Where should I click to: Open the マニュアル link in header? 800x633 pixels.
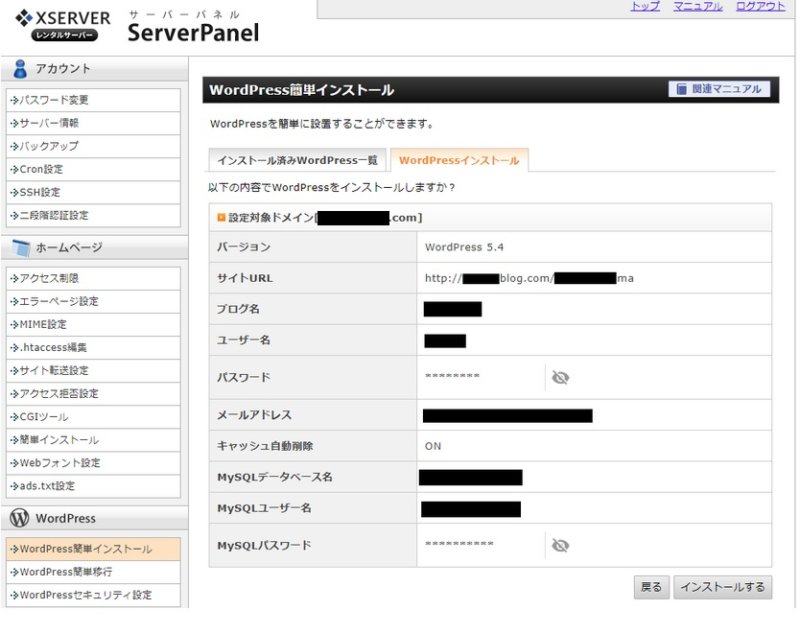(697, 6)
